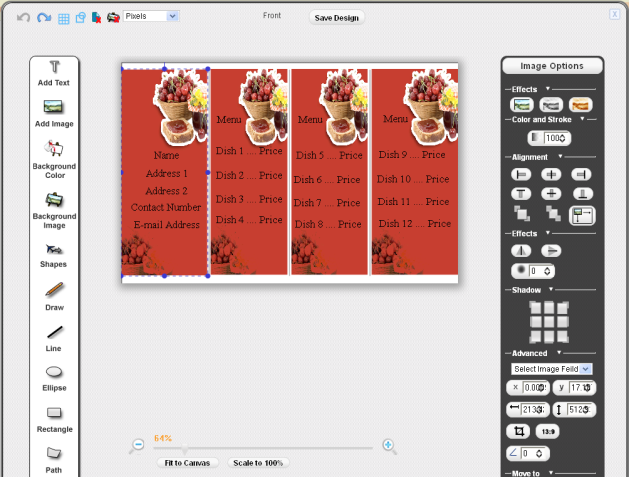Click Fit to Canvas button
This screenshot has height=477, width=629.
click(187, 463)
